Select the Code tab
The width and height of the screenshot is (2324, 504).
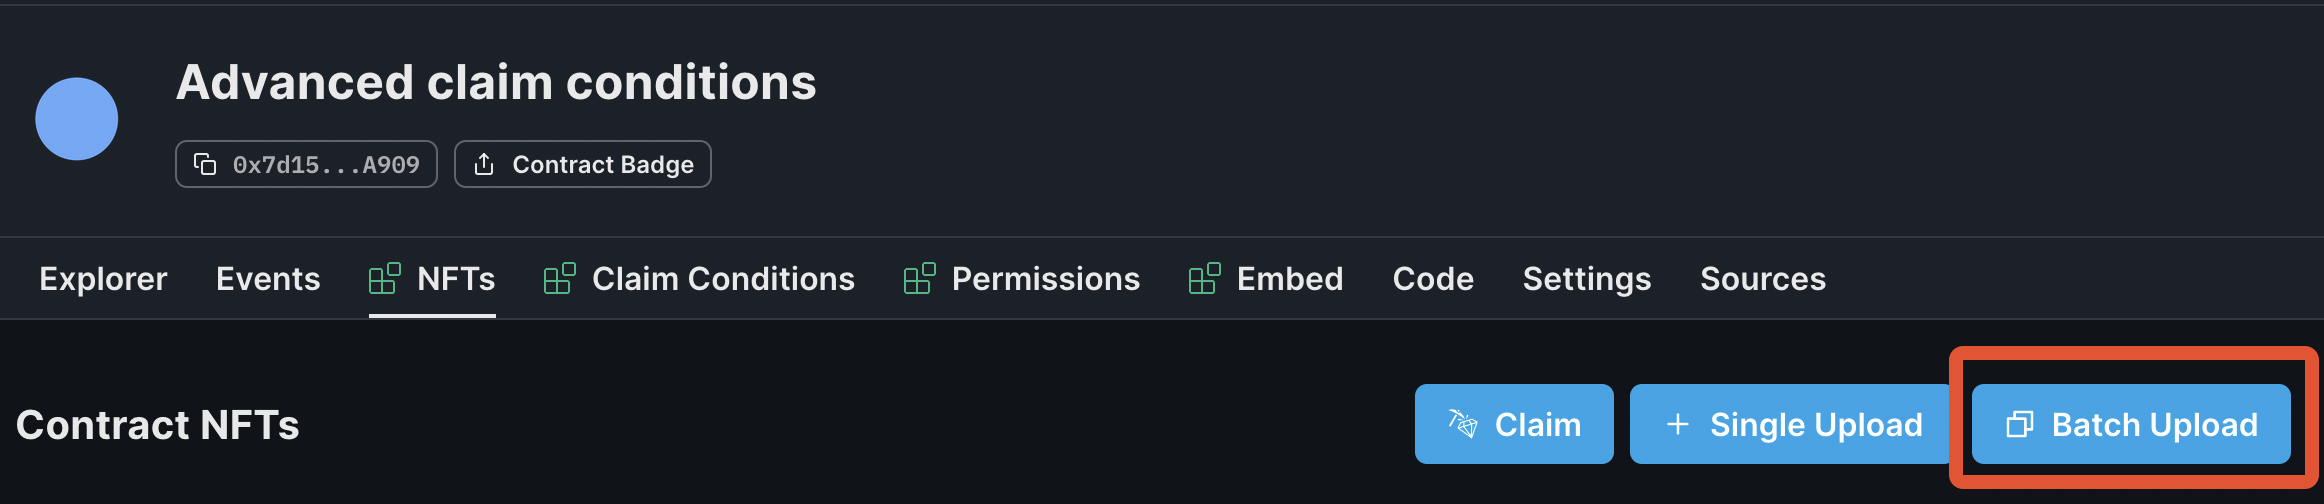click(1433, 279)
